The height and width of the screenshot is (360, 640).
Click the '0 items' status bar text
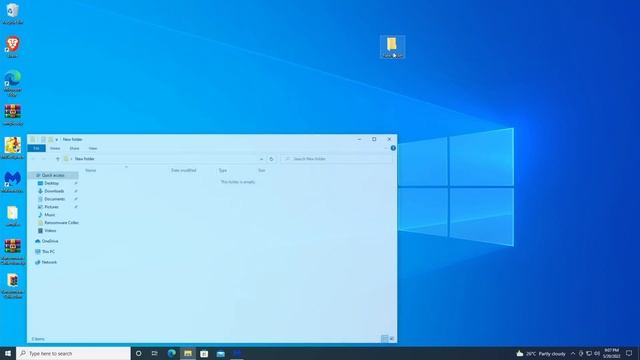coord(38,339)
